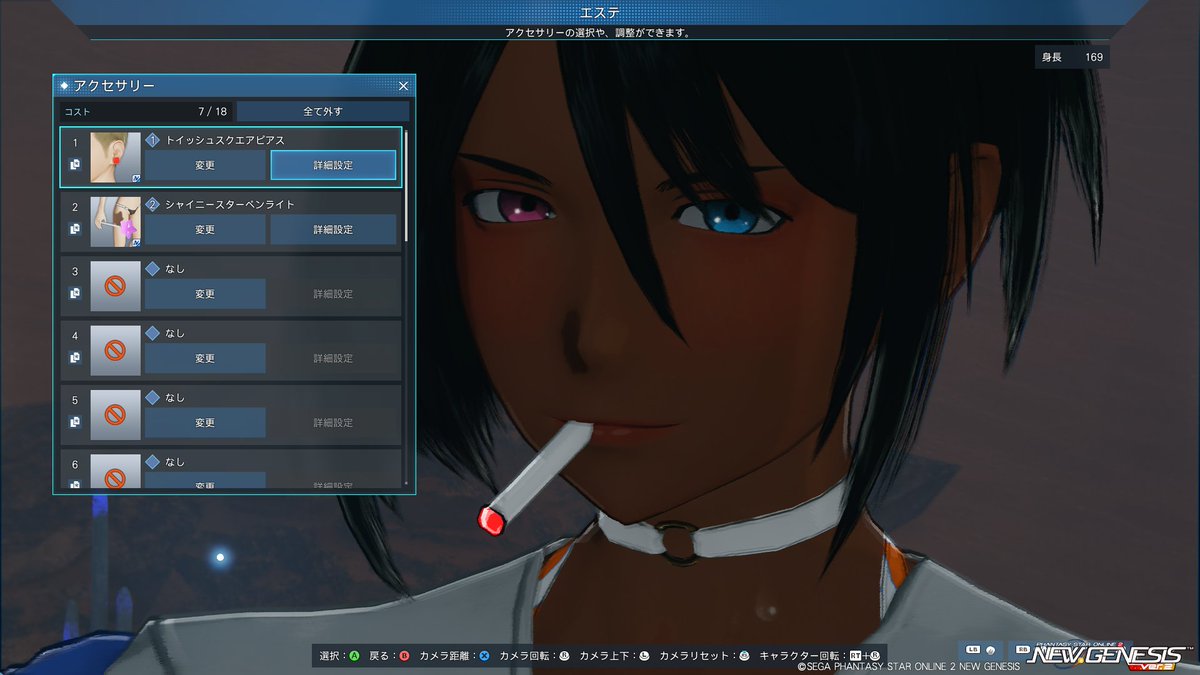1200x675 pixels.
Task: Click the disabled 詳細設定 in slot 5
Action: pyautogui.click(x=333, y=422)
